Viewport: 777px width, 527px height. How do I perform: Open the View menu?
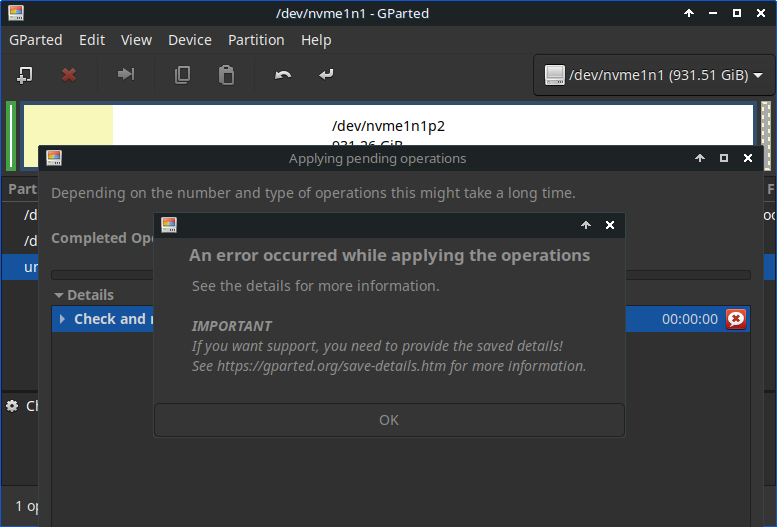coord(136,40)
